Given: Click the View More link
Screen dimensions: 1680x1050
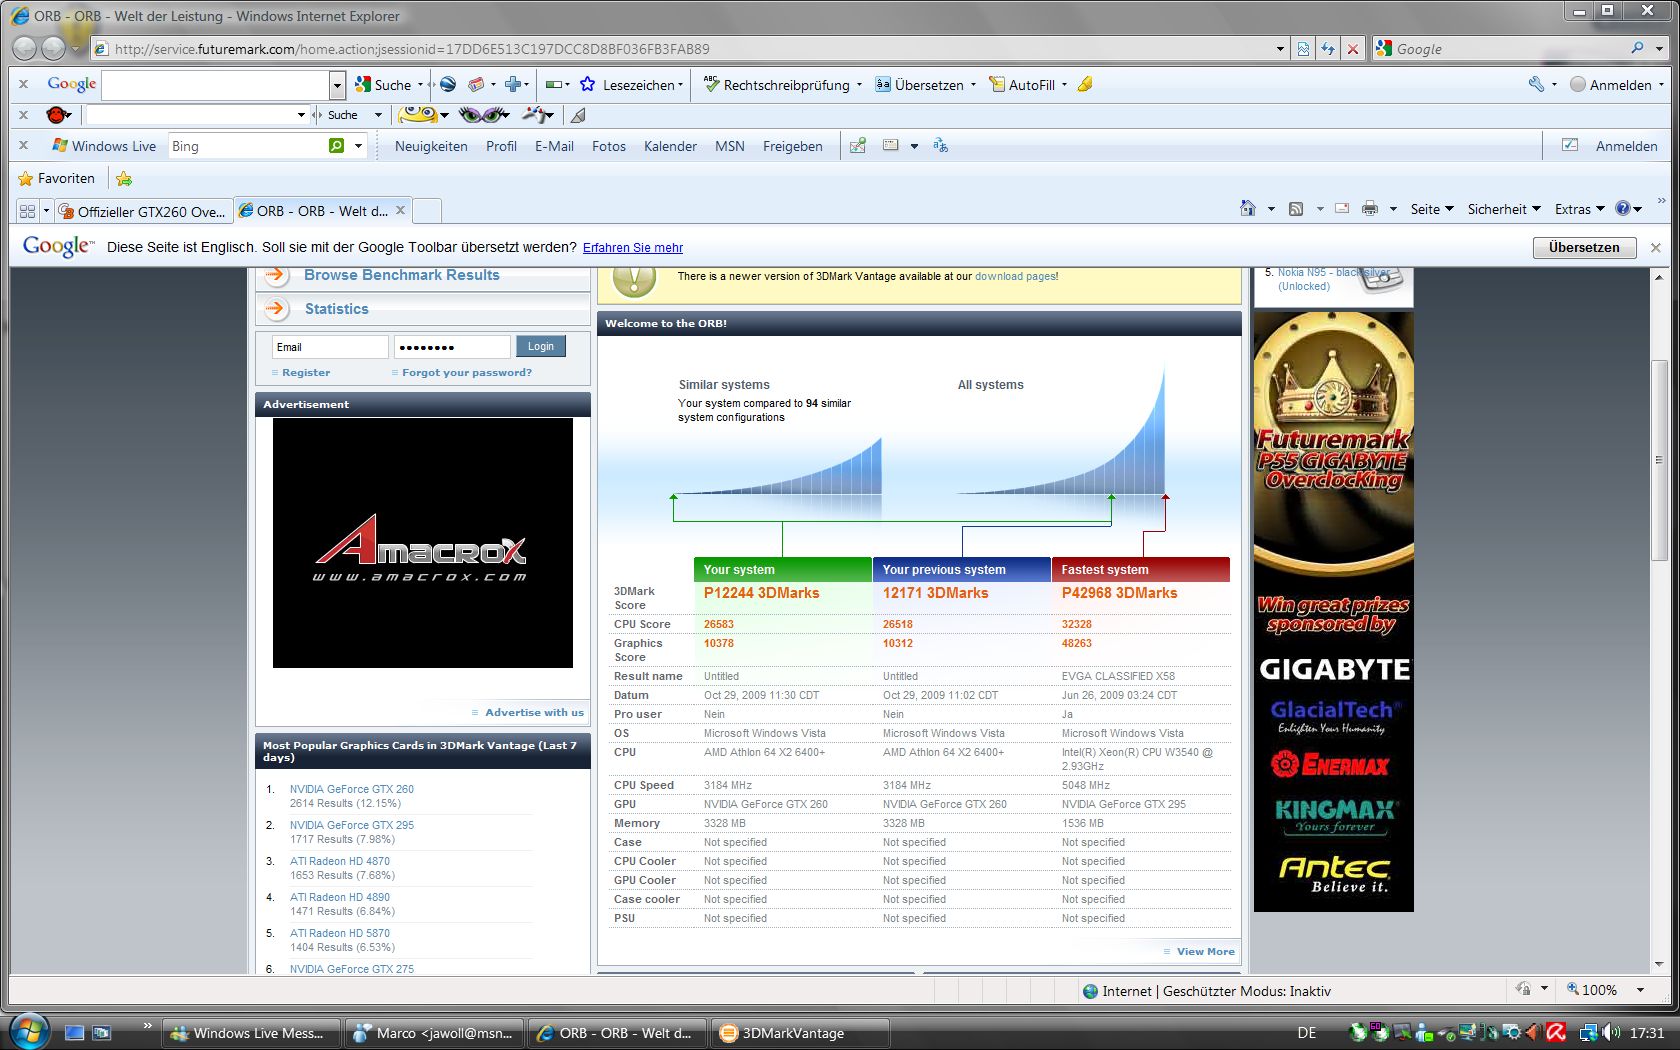Looking at the screenshot, I should tap(1206, 951).
